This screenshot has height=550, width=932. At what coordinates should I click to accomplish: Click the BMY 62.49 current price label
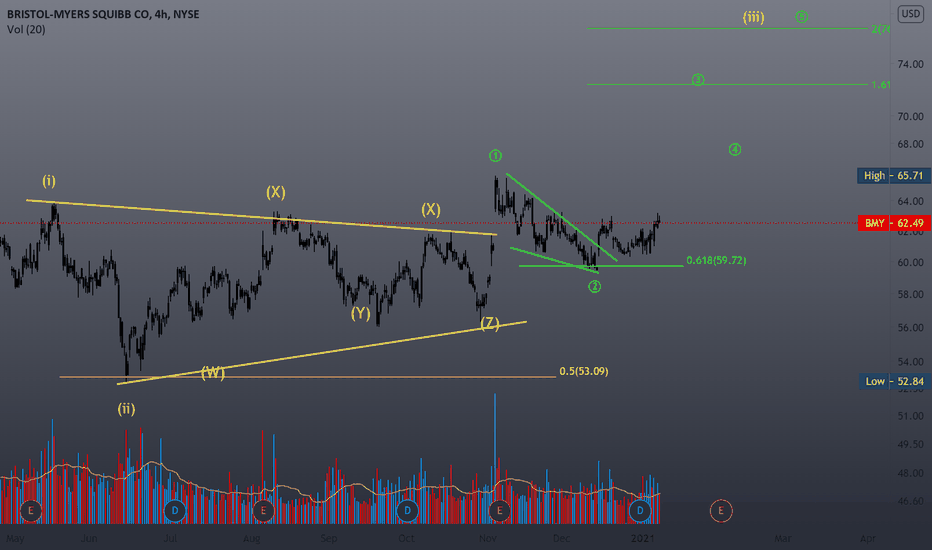pyautogui.click(x=894, y=223)
